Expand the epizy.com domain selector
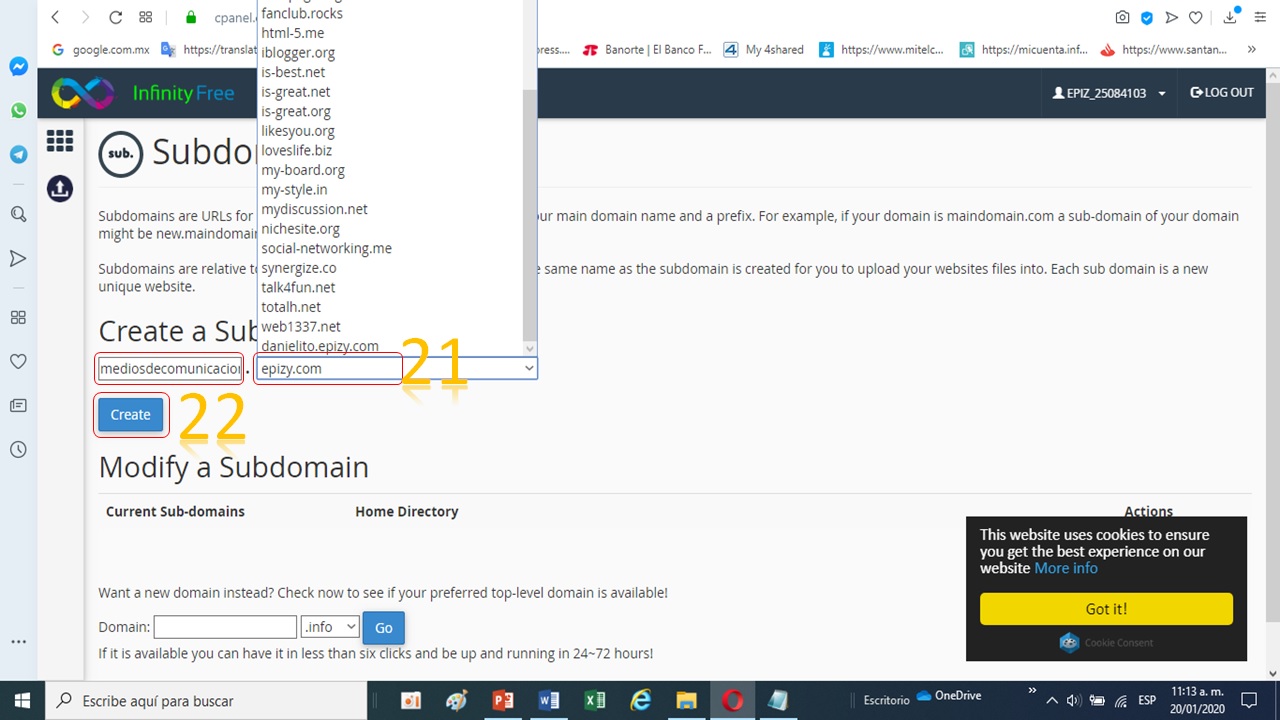Screen dimensions: 1280x720 coord(395,368)
